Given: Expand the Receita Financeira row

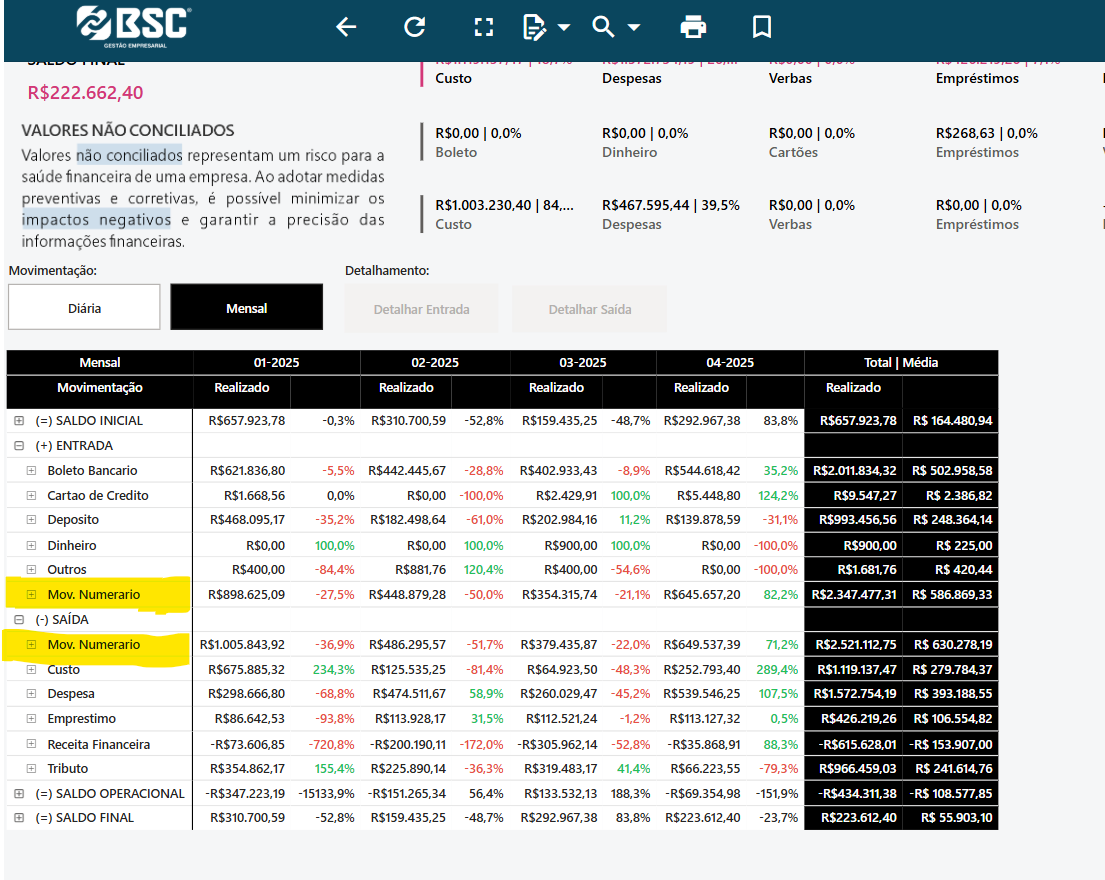Looking at the screenshot, I should point(31,744).
